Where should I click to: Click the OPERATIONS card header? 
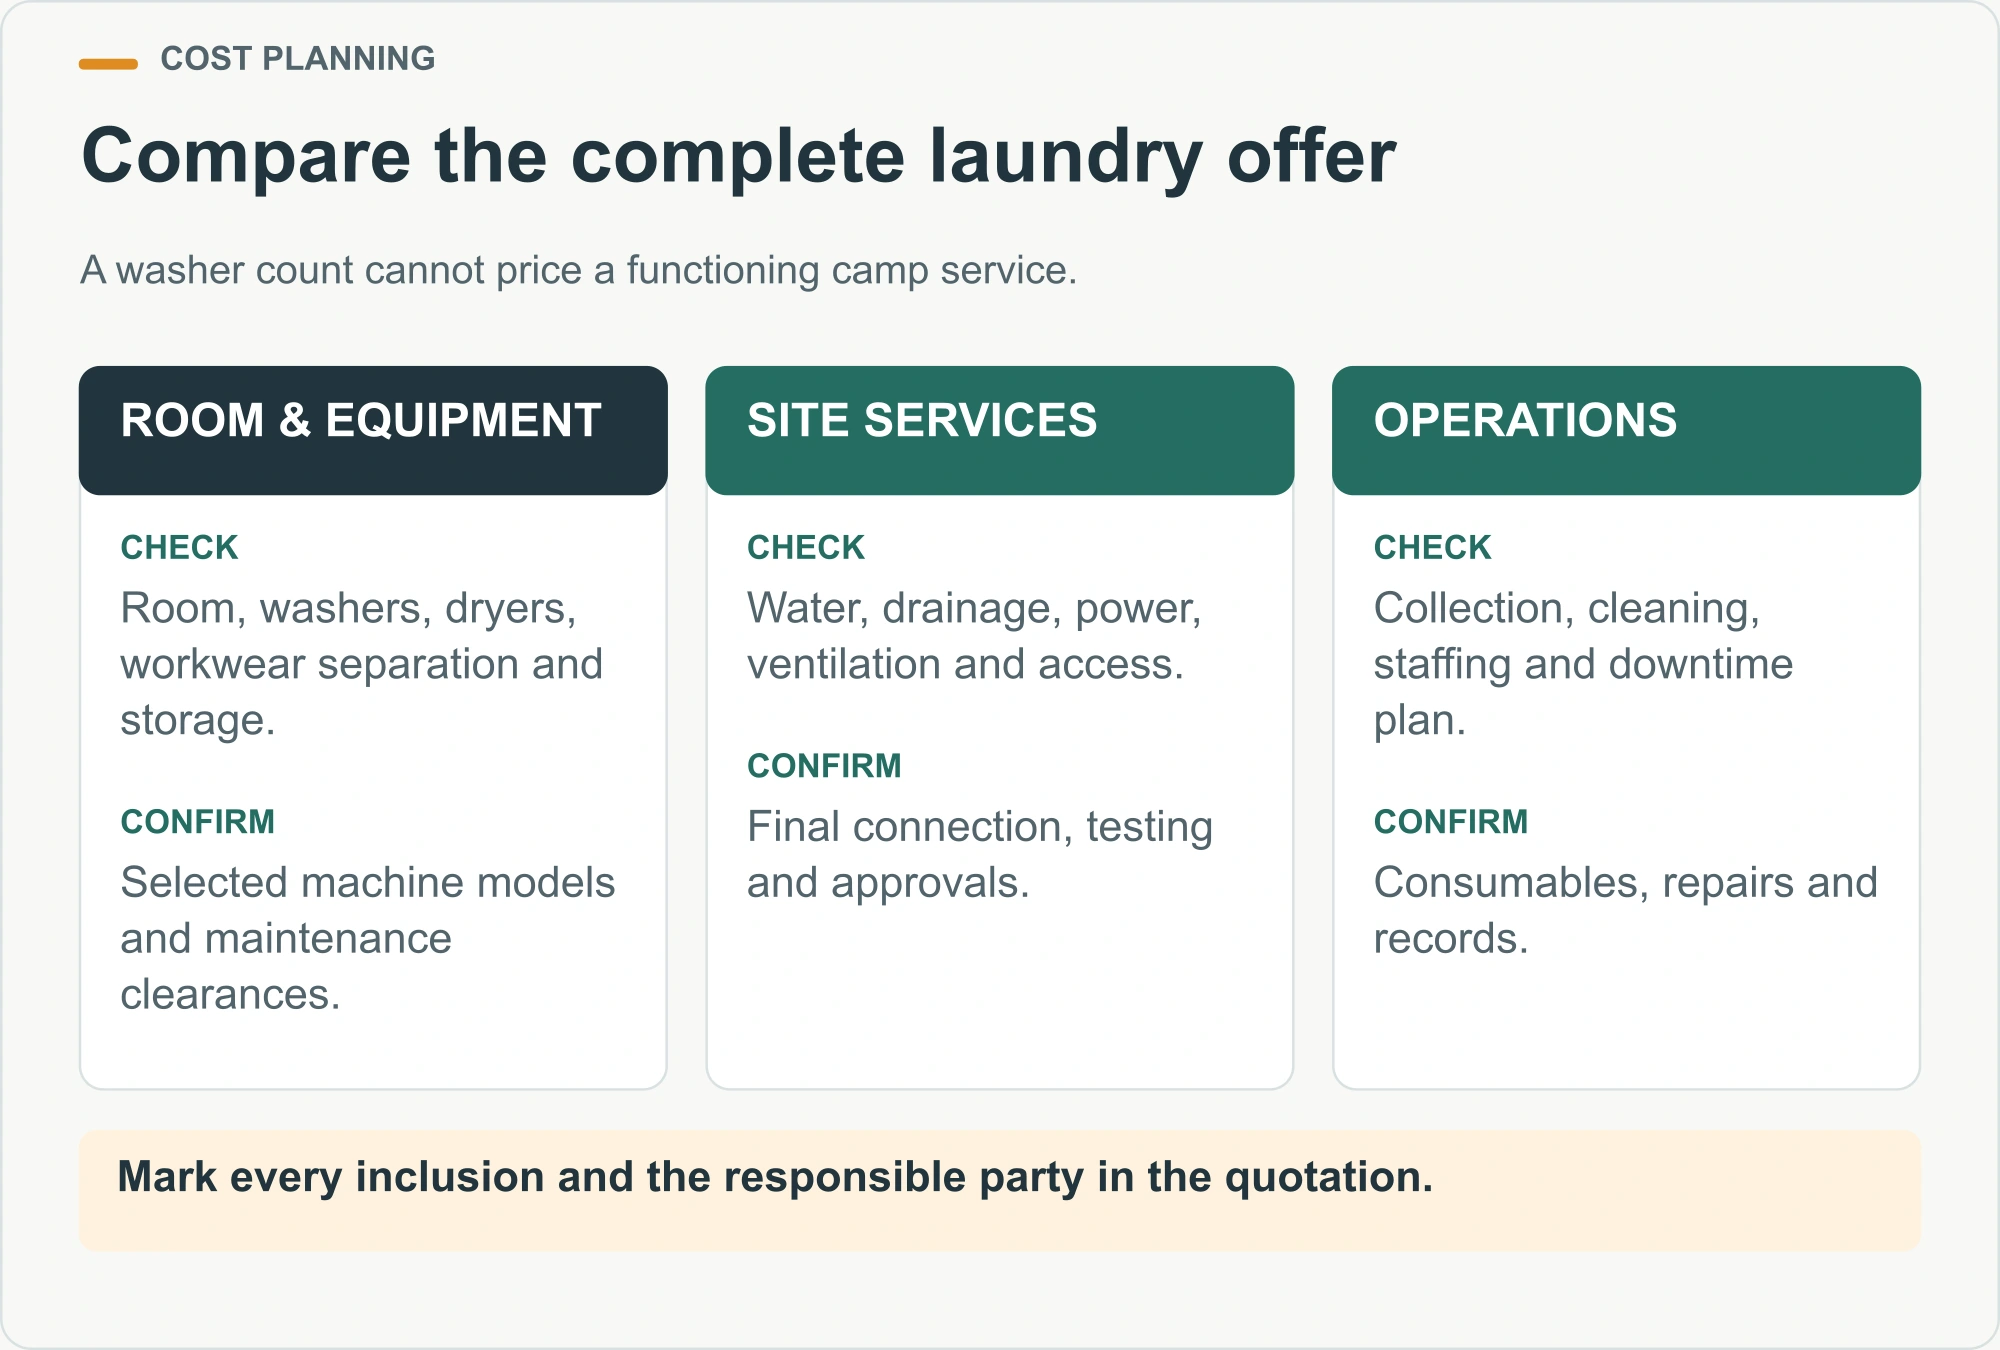[x=1626, y=430]
